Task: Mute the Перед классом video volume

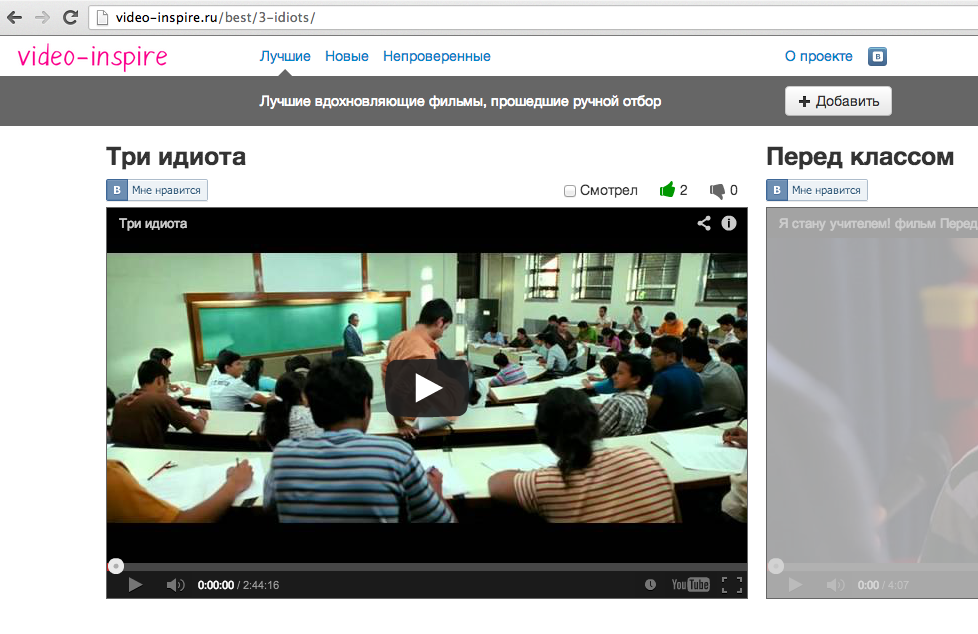Action: click(x=835, y=585)
